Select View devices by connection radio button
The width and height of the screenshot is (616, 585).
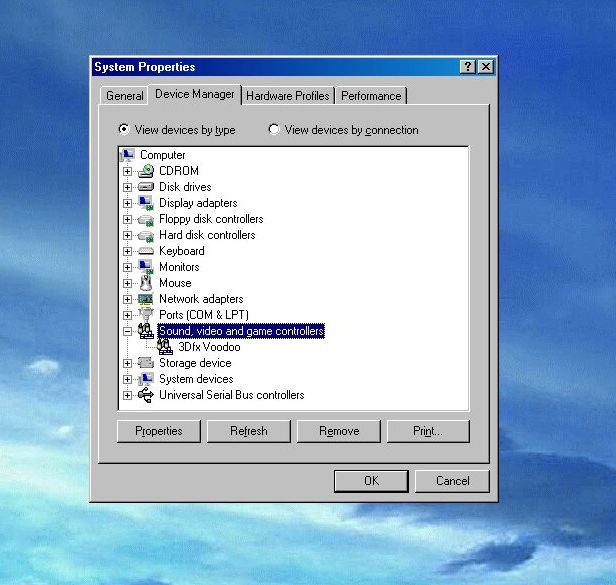274,129
